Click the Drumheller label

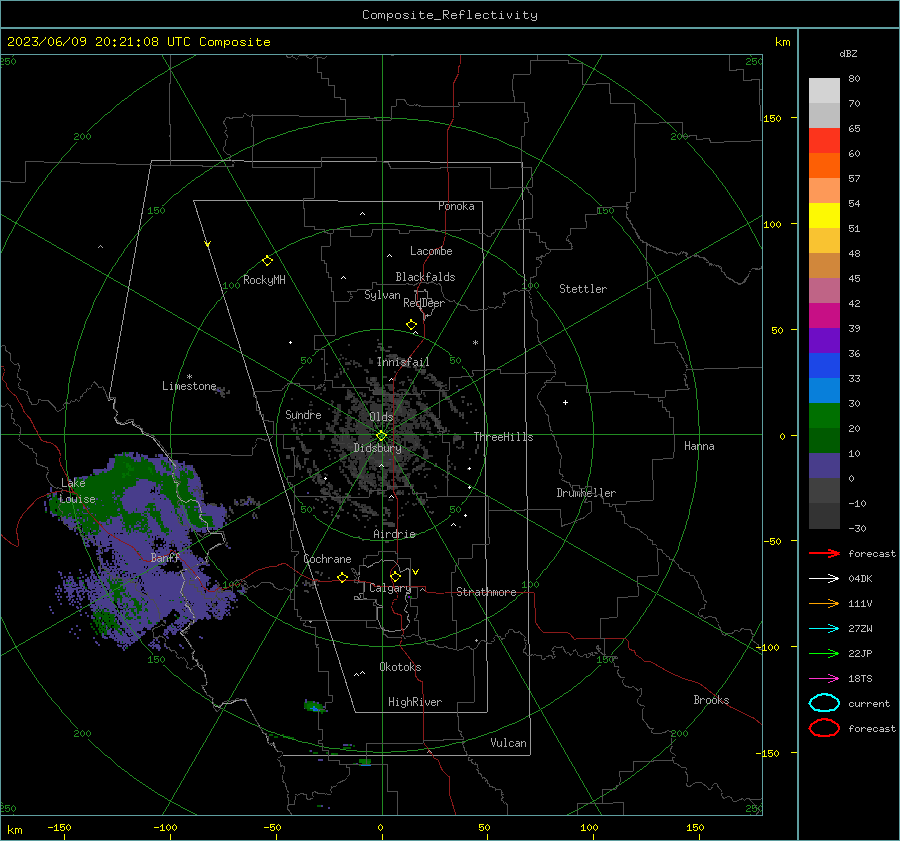coord(586,493)
